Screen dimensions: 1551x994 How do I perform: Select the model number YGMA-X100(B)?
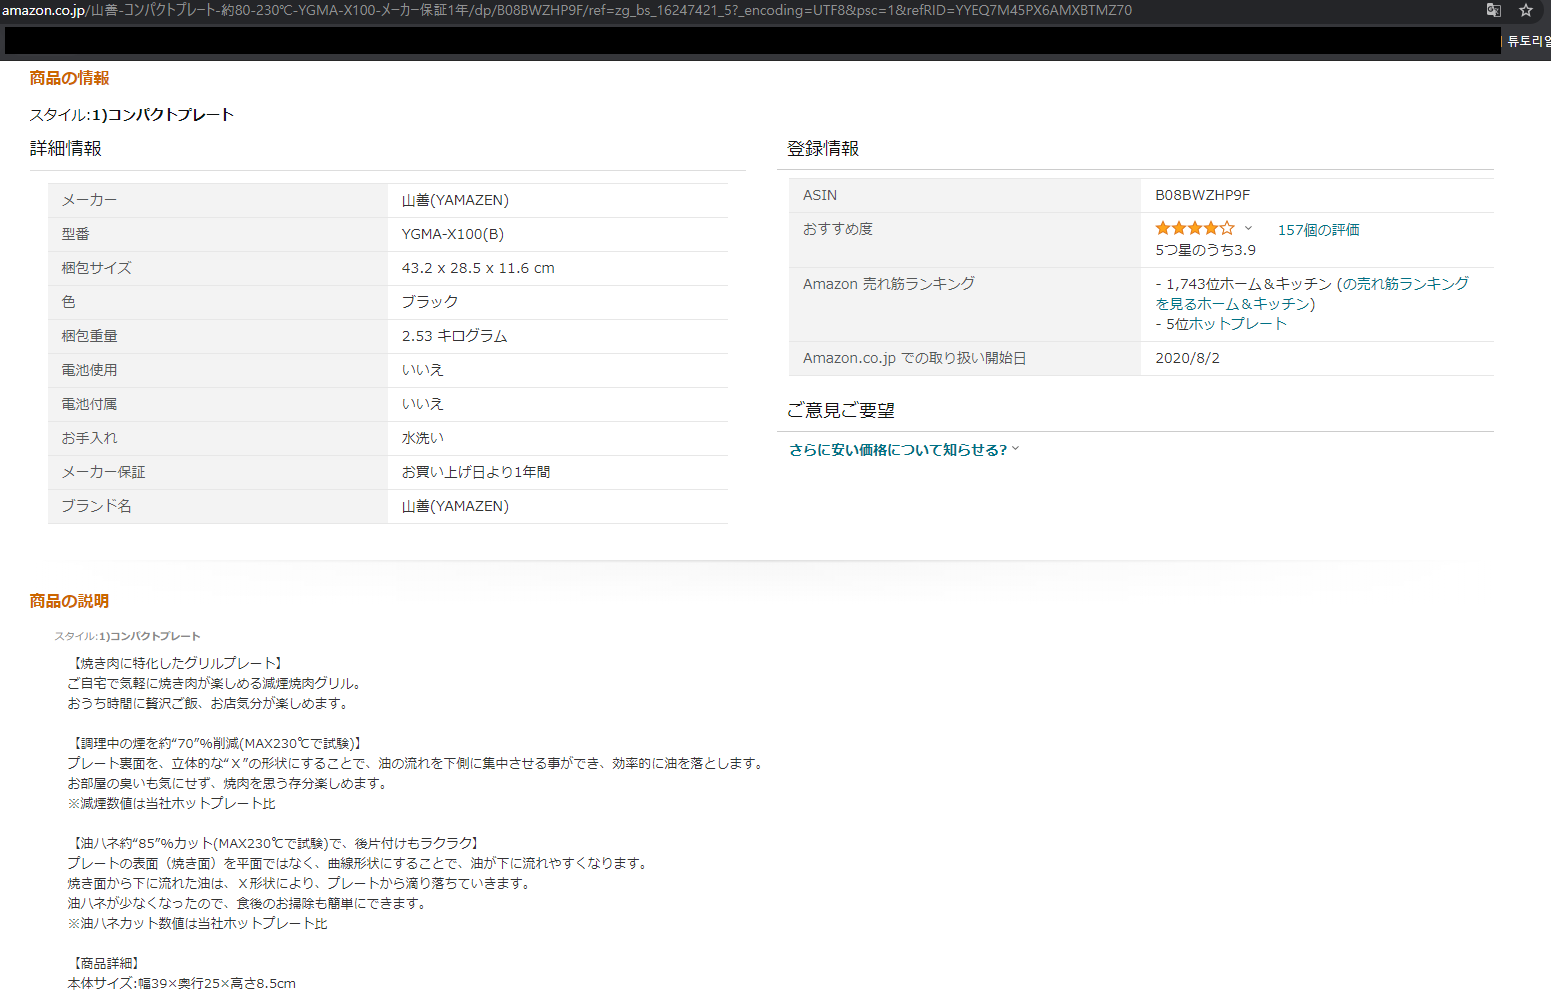pos(453,234)
